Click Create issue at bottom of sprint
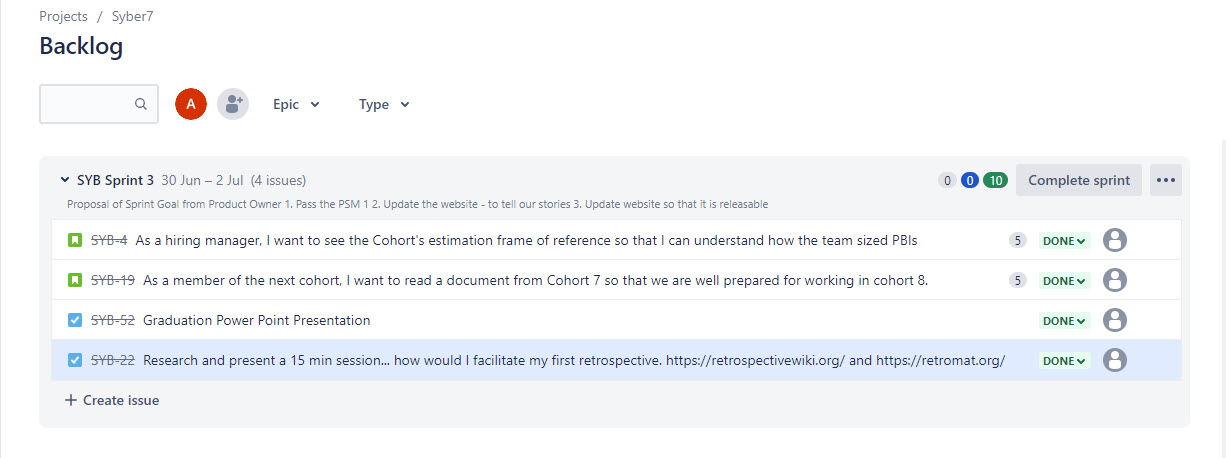This screenshot has height=458, width=1226. click(112, 400)
